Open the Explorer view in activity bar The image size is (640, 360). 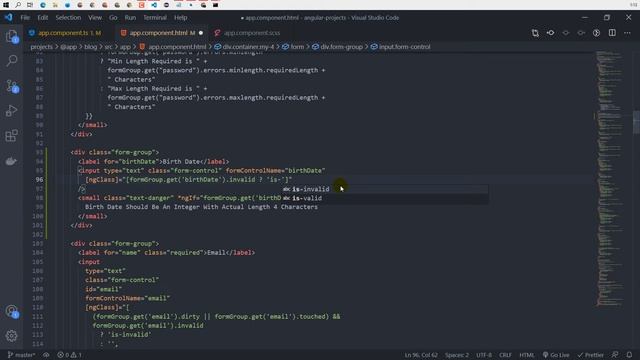[x=12, y=36]
